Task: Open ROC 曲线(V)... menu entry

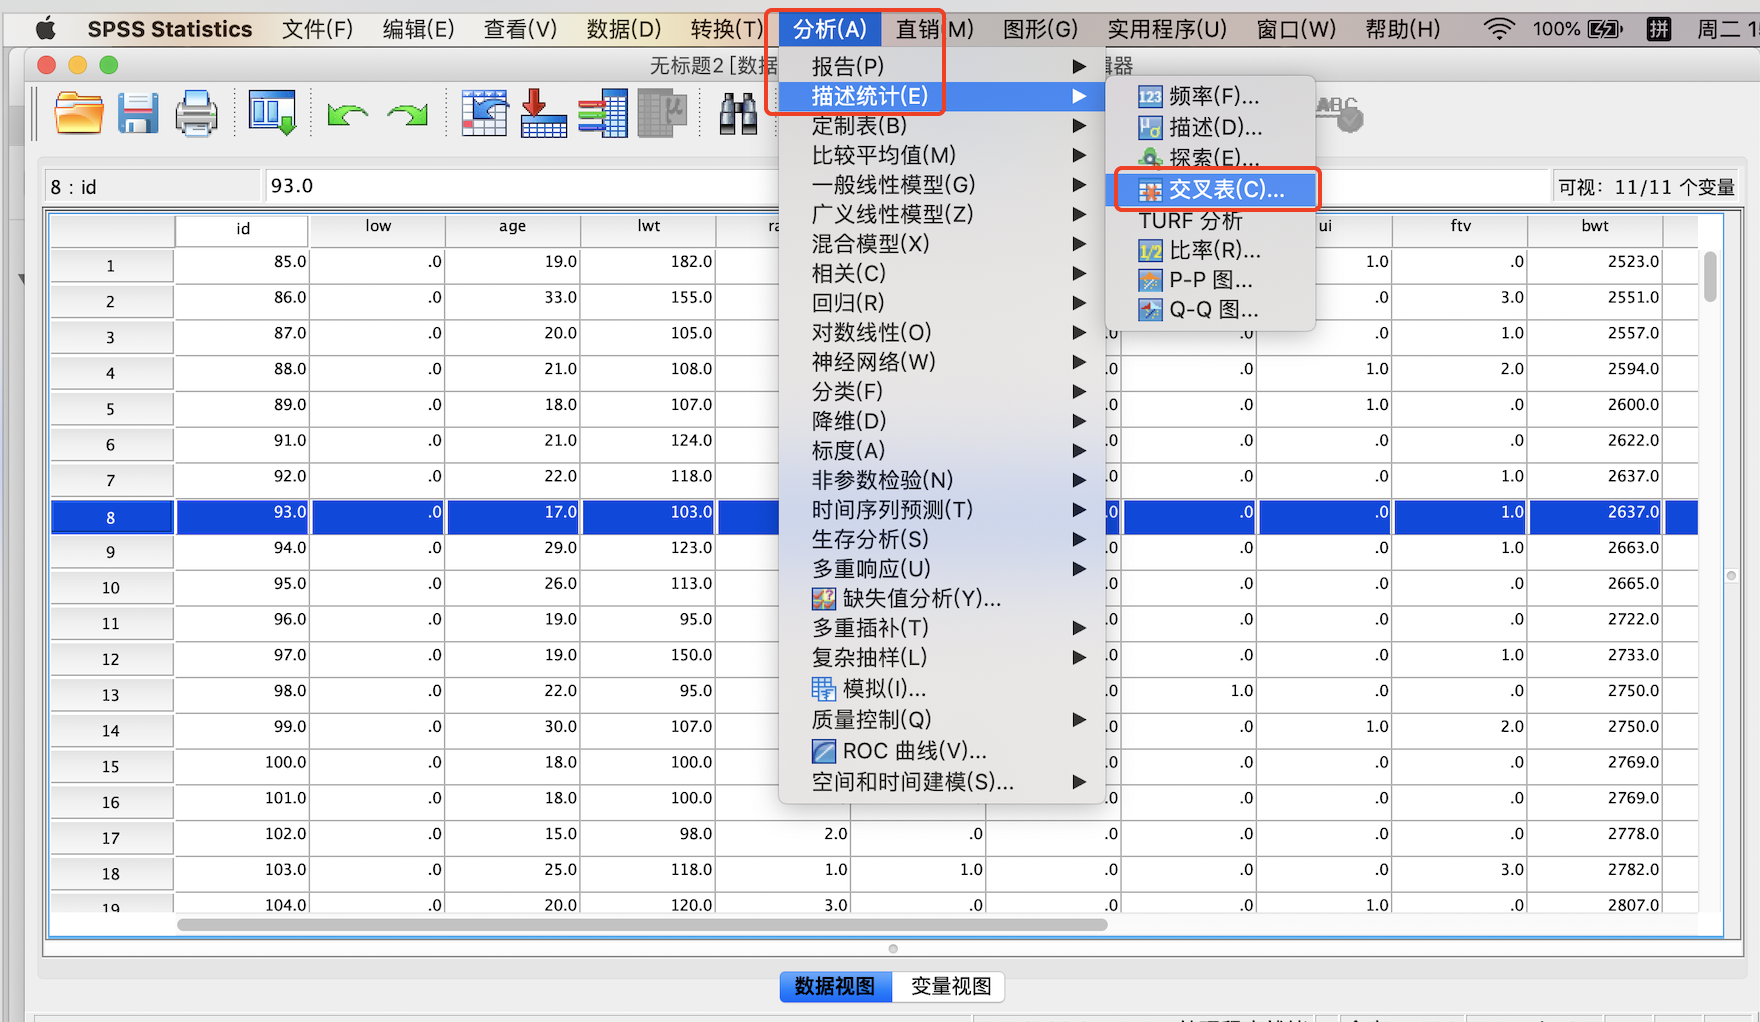Action: click(x=942, y=750)
